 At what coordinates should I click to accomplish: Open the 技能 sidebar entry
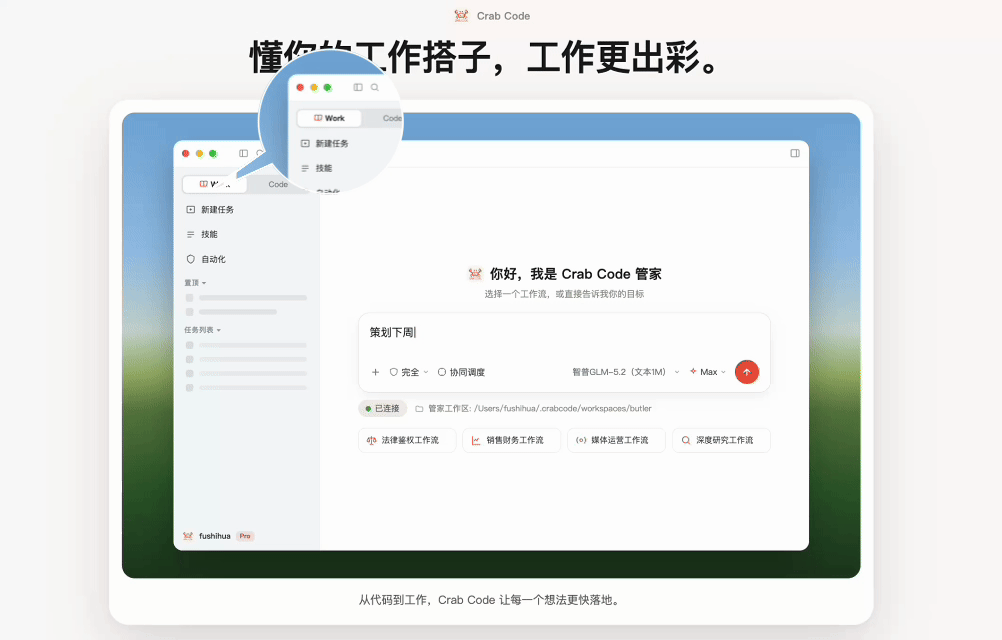(202, 234)
